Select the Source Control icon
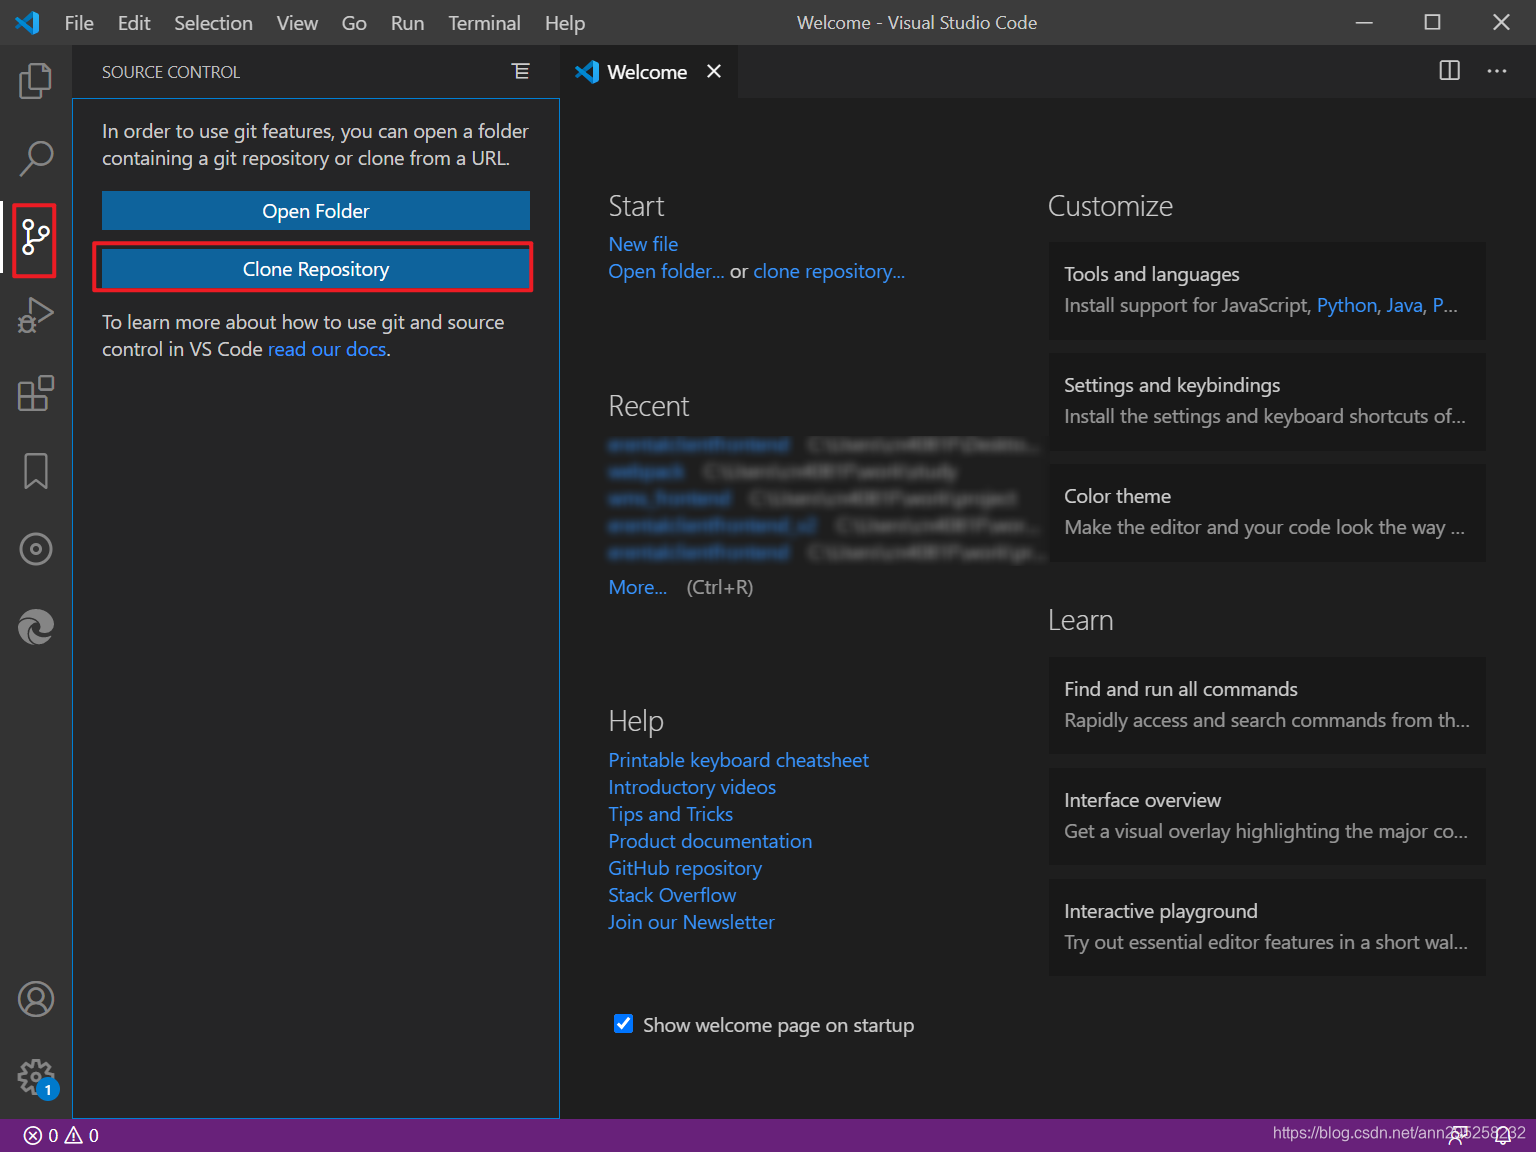 36,237
